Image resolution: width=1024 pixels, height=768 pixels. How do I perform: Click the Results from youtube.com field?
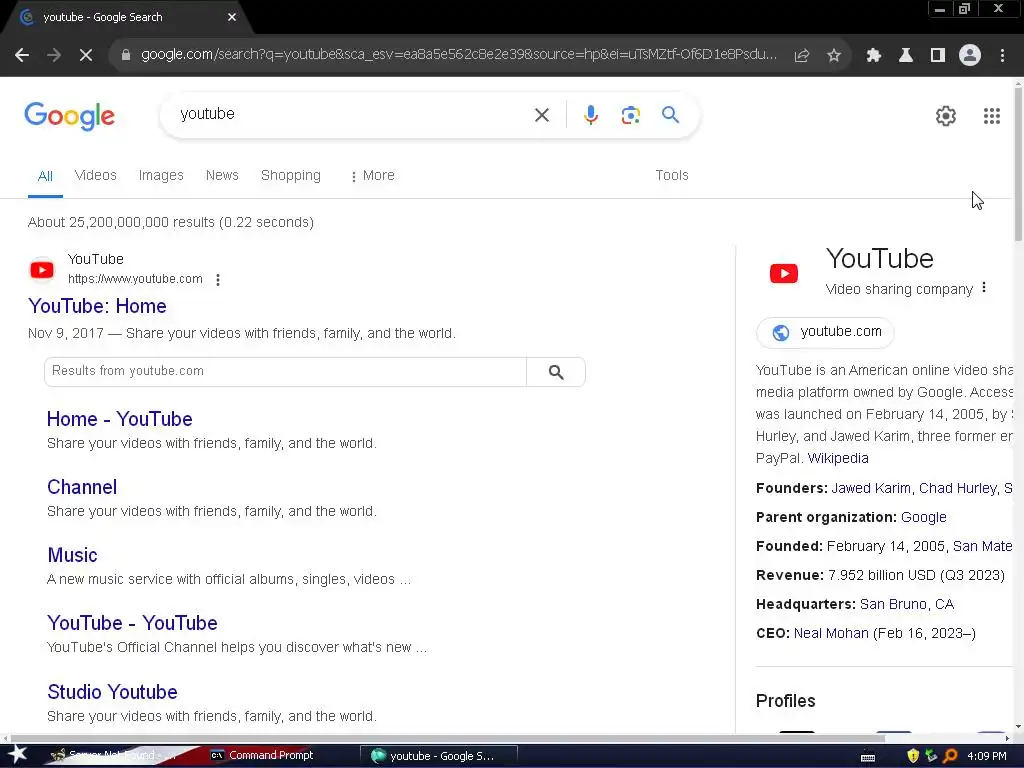coord(285,372)
